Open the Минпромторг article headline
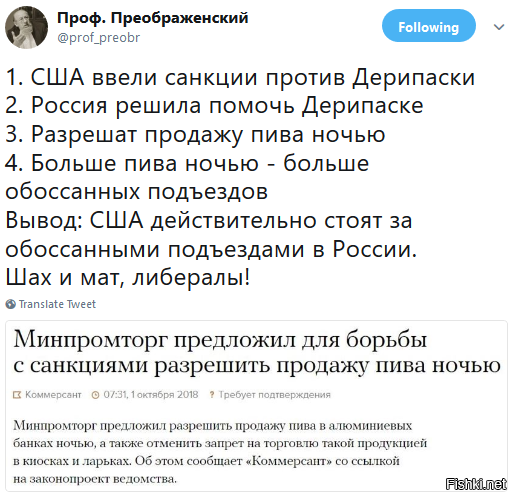The width and height of the screenshot is (512, 496). [x=257, y=353]
